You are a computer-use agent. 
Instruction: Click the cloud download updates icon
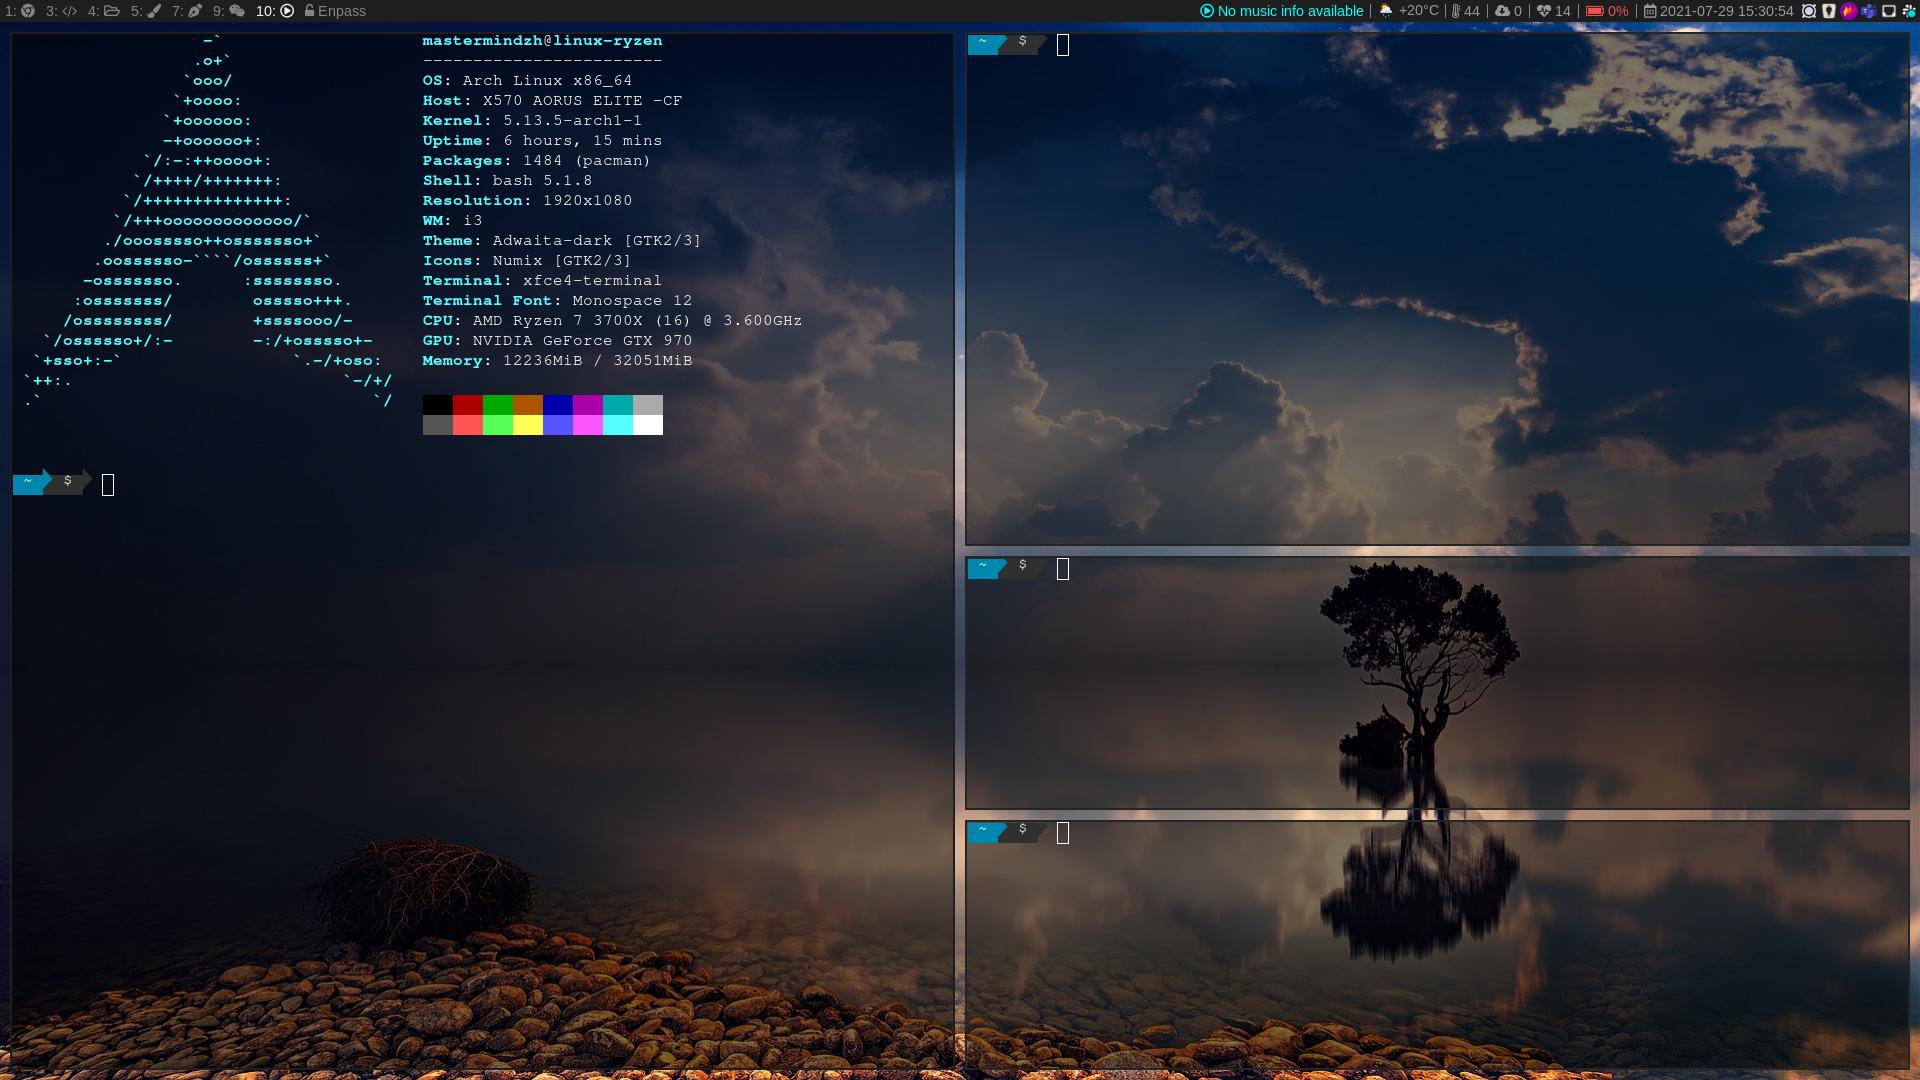(x=1502, y=11)
